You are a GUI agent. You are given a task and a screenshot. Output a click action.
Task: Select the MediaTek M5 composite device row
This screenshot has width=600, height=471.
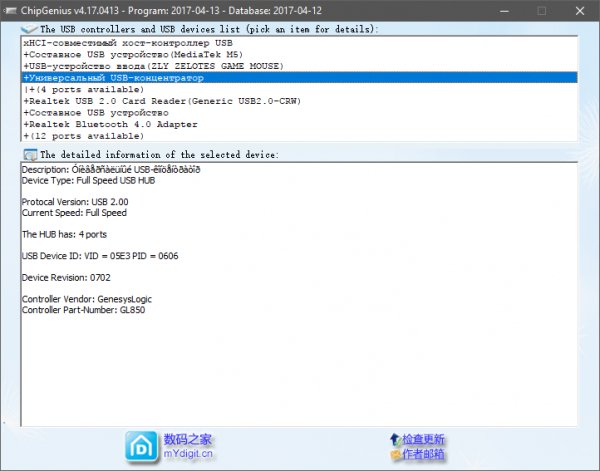(299, 54)
